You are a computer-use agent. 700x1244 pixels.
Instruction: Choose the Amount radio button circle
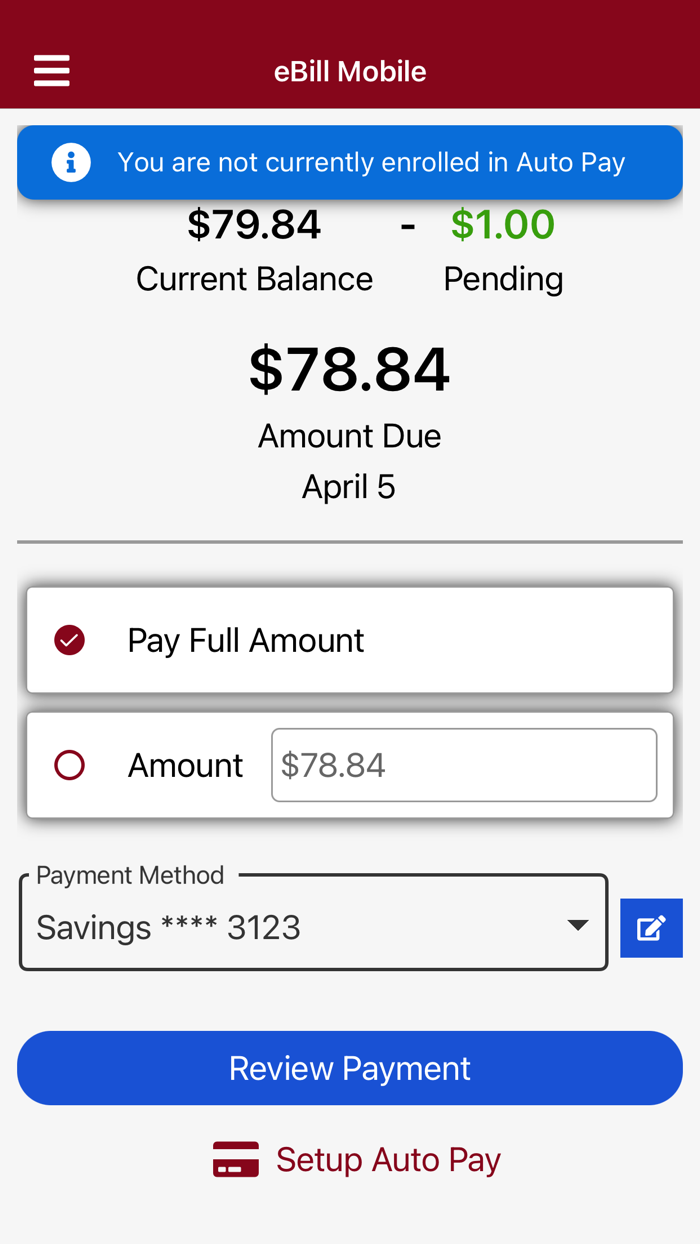pos(68,764)
